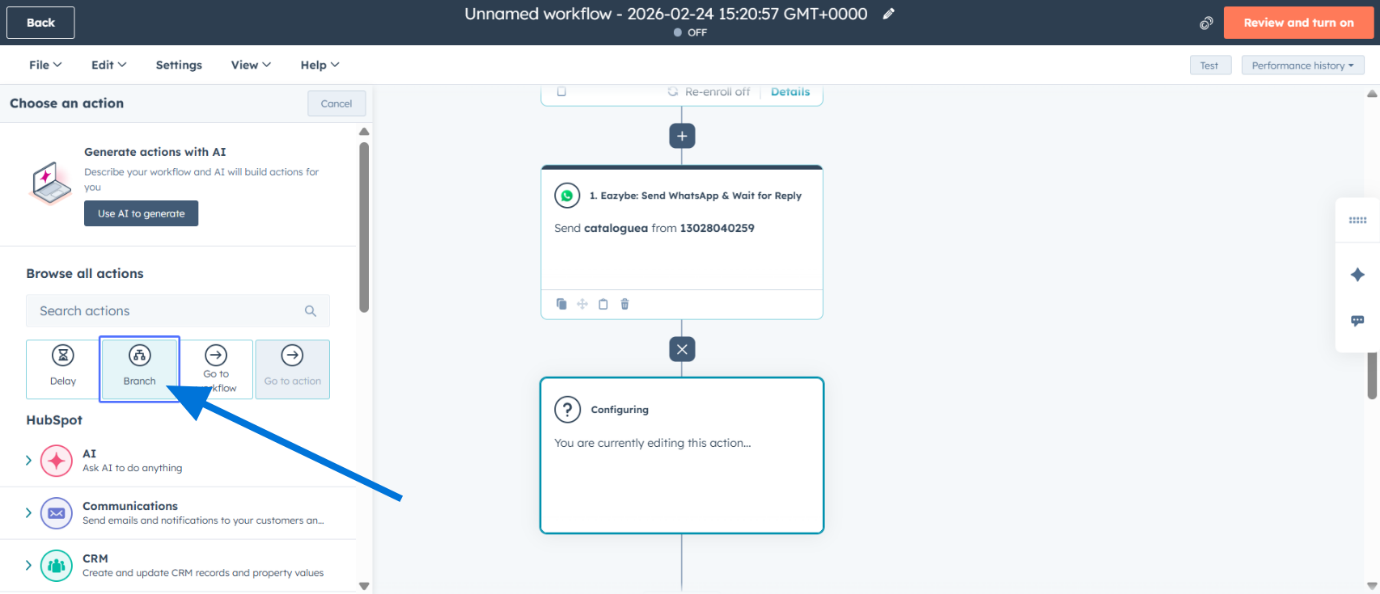Screen dimensions: 1380x594
Task: Click the Configuring action card
Action: (x=682, y=456)
